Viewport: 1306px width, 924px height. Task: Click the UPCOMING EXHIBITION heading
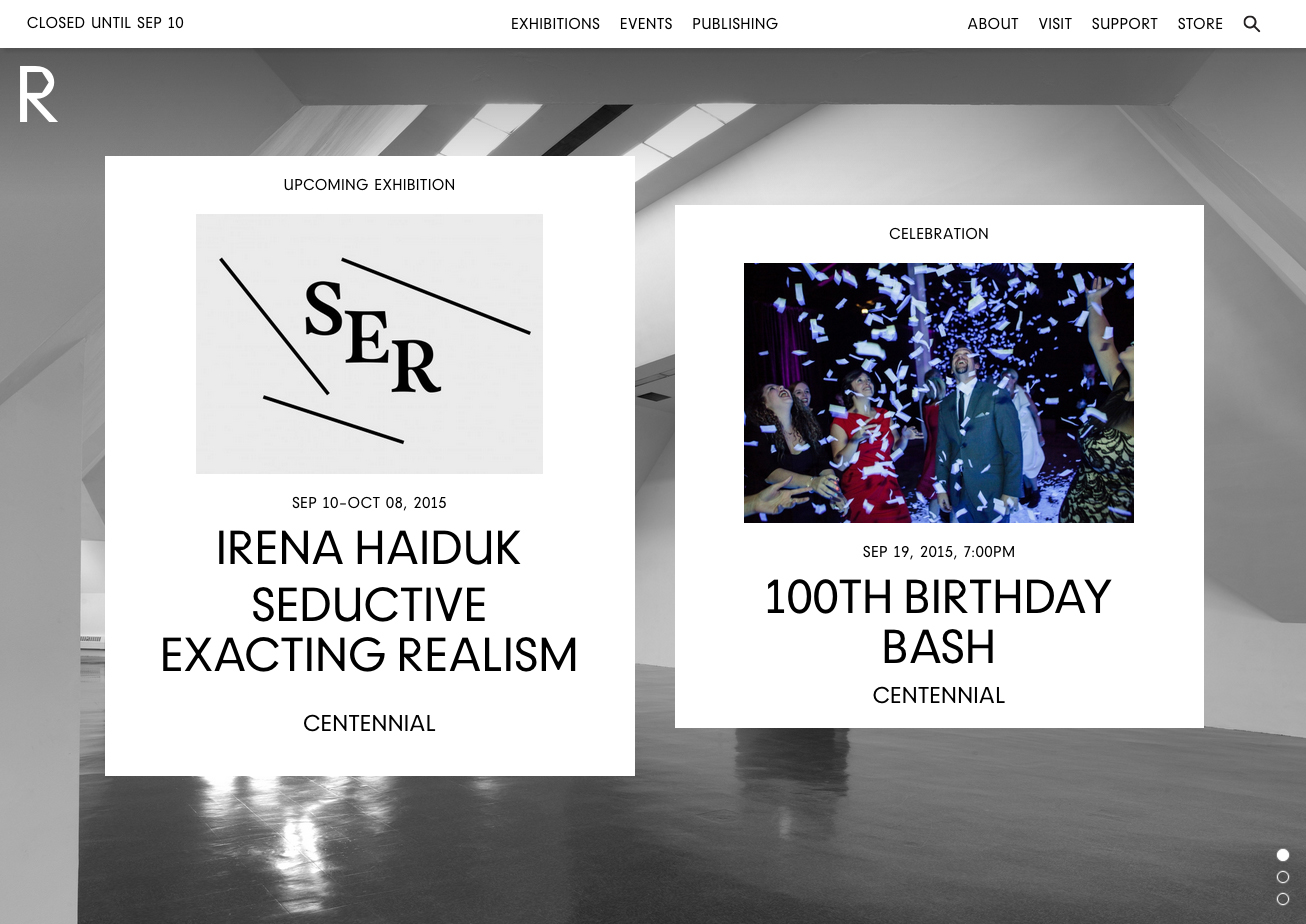pos(369,184)
